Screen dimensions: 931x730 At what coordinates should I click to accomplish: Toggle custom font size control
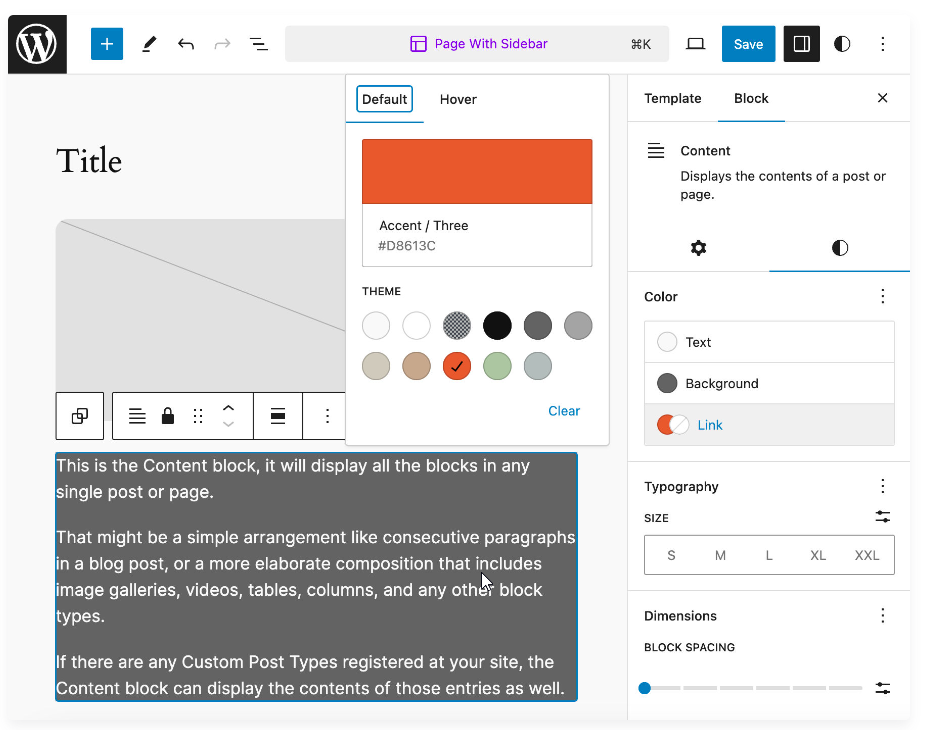883,517
